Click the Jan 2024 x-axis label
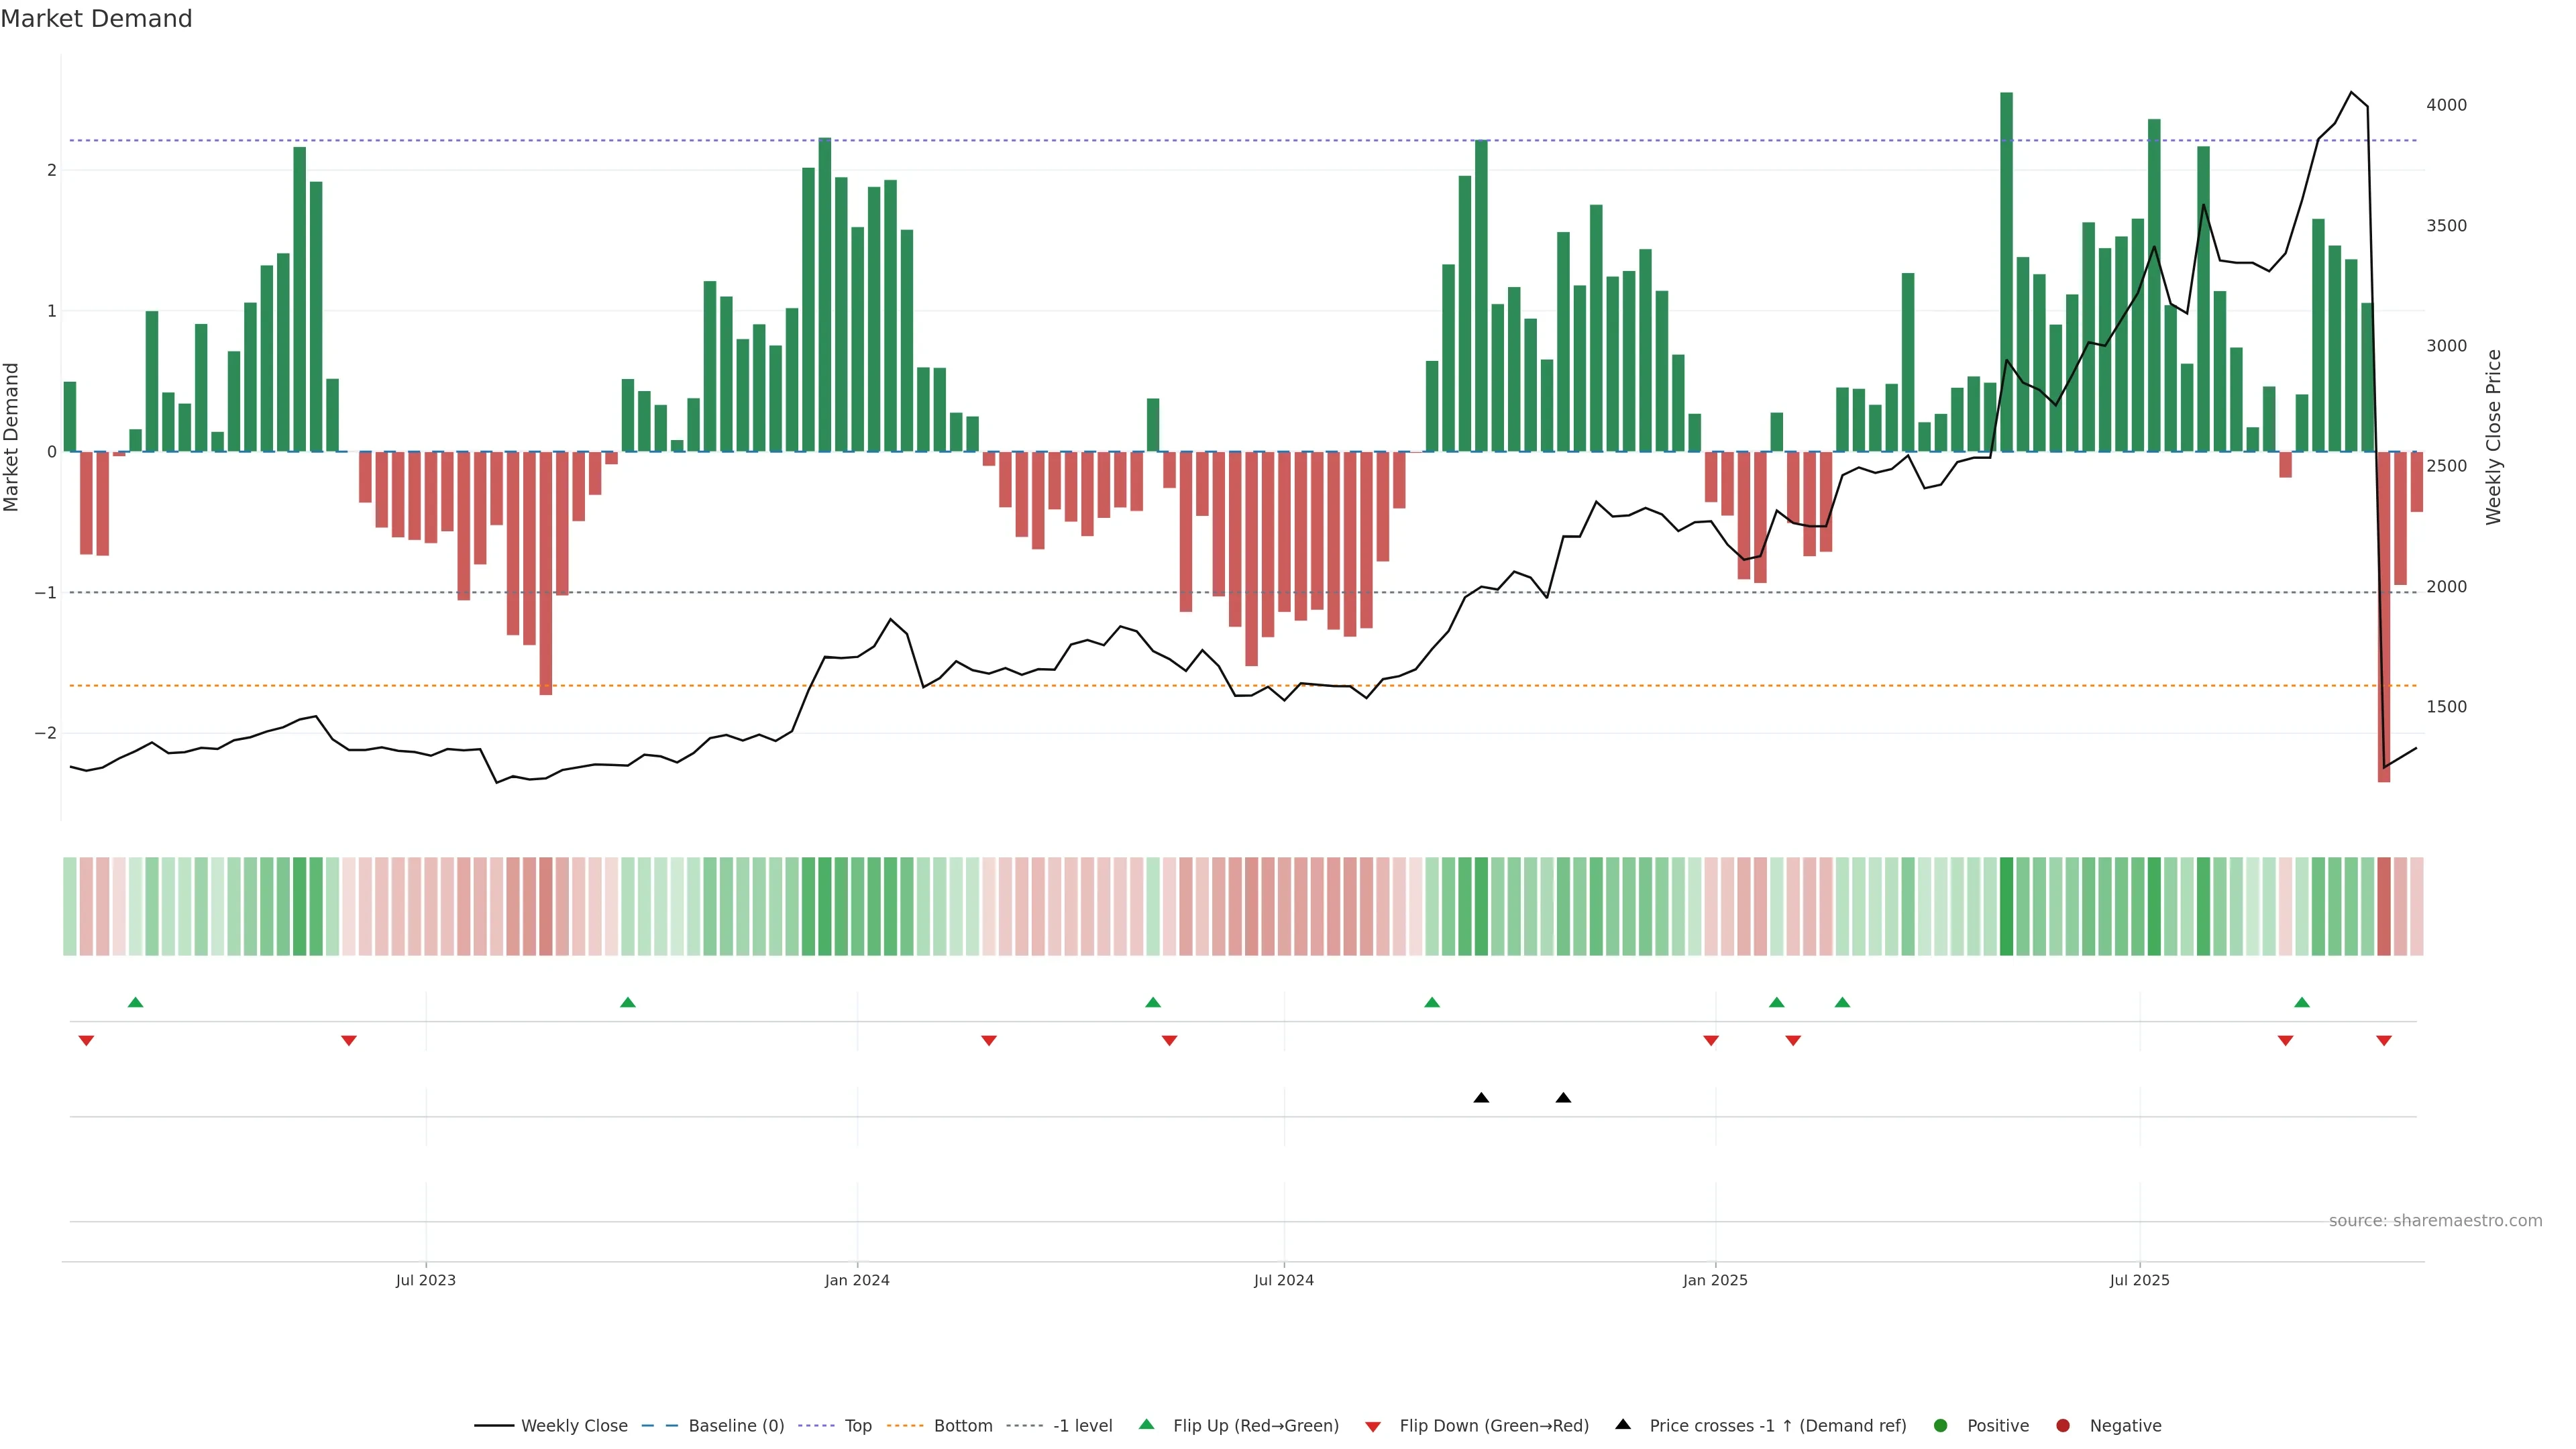 tap(857, 1280)
